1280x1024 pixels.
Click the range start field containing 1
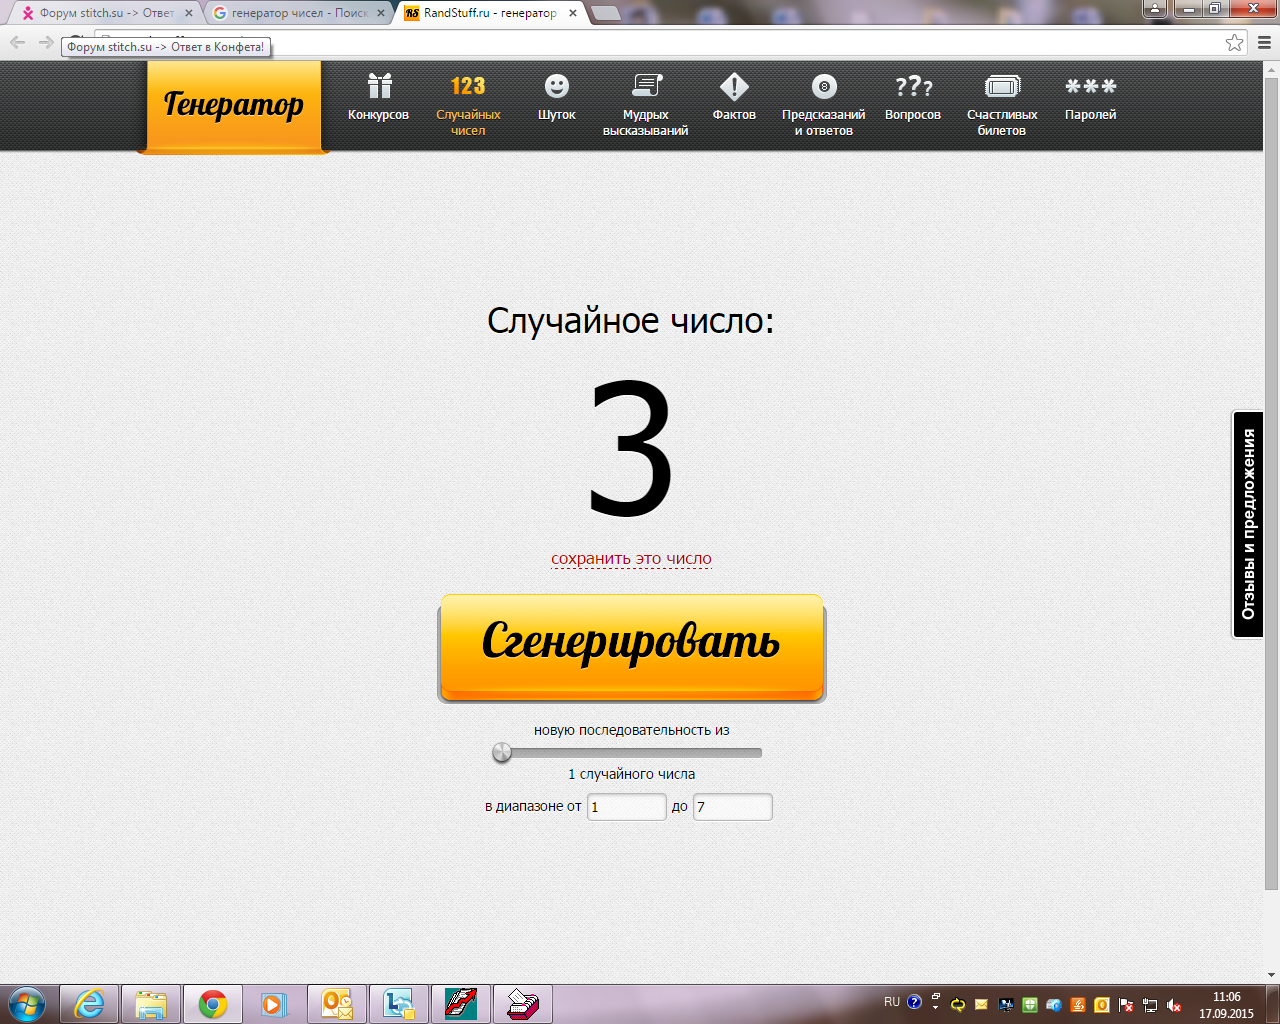[626, 807]
